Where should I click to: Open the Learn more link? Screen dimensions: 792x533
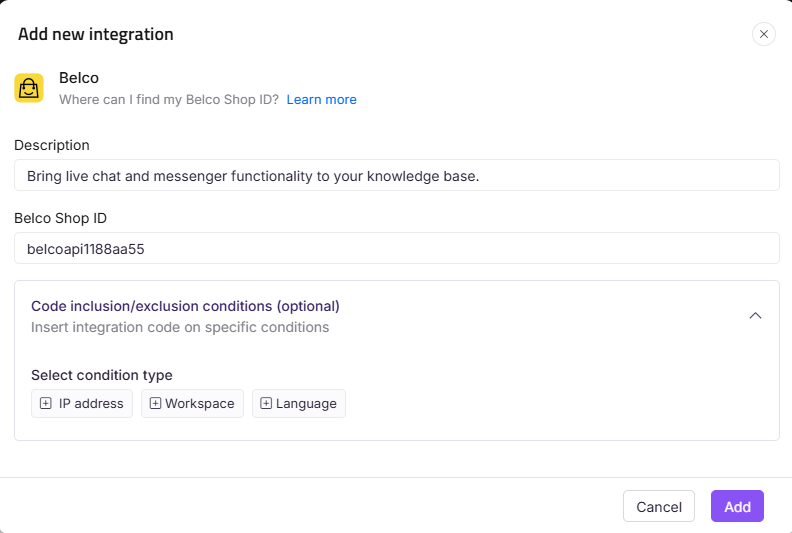point(321,100)
